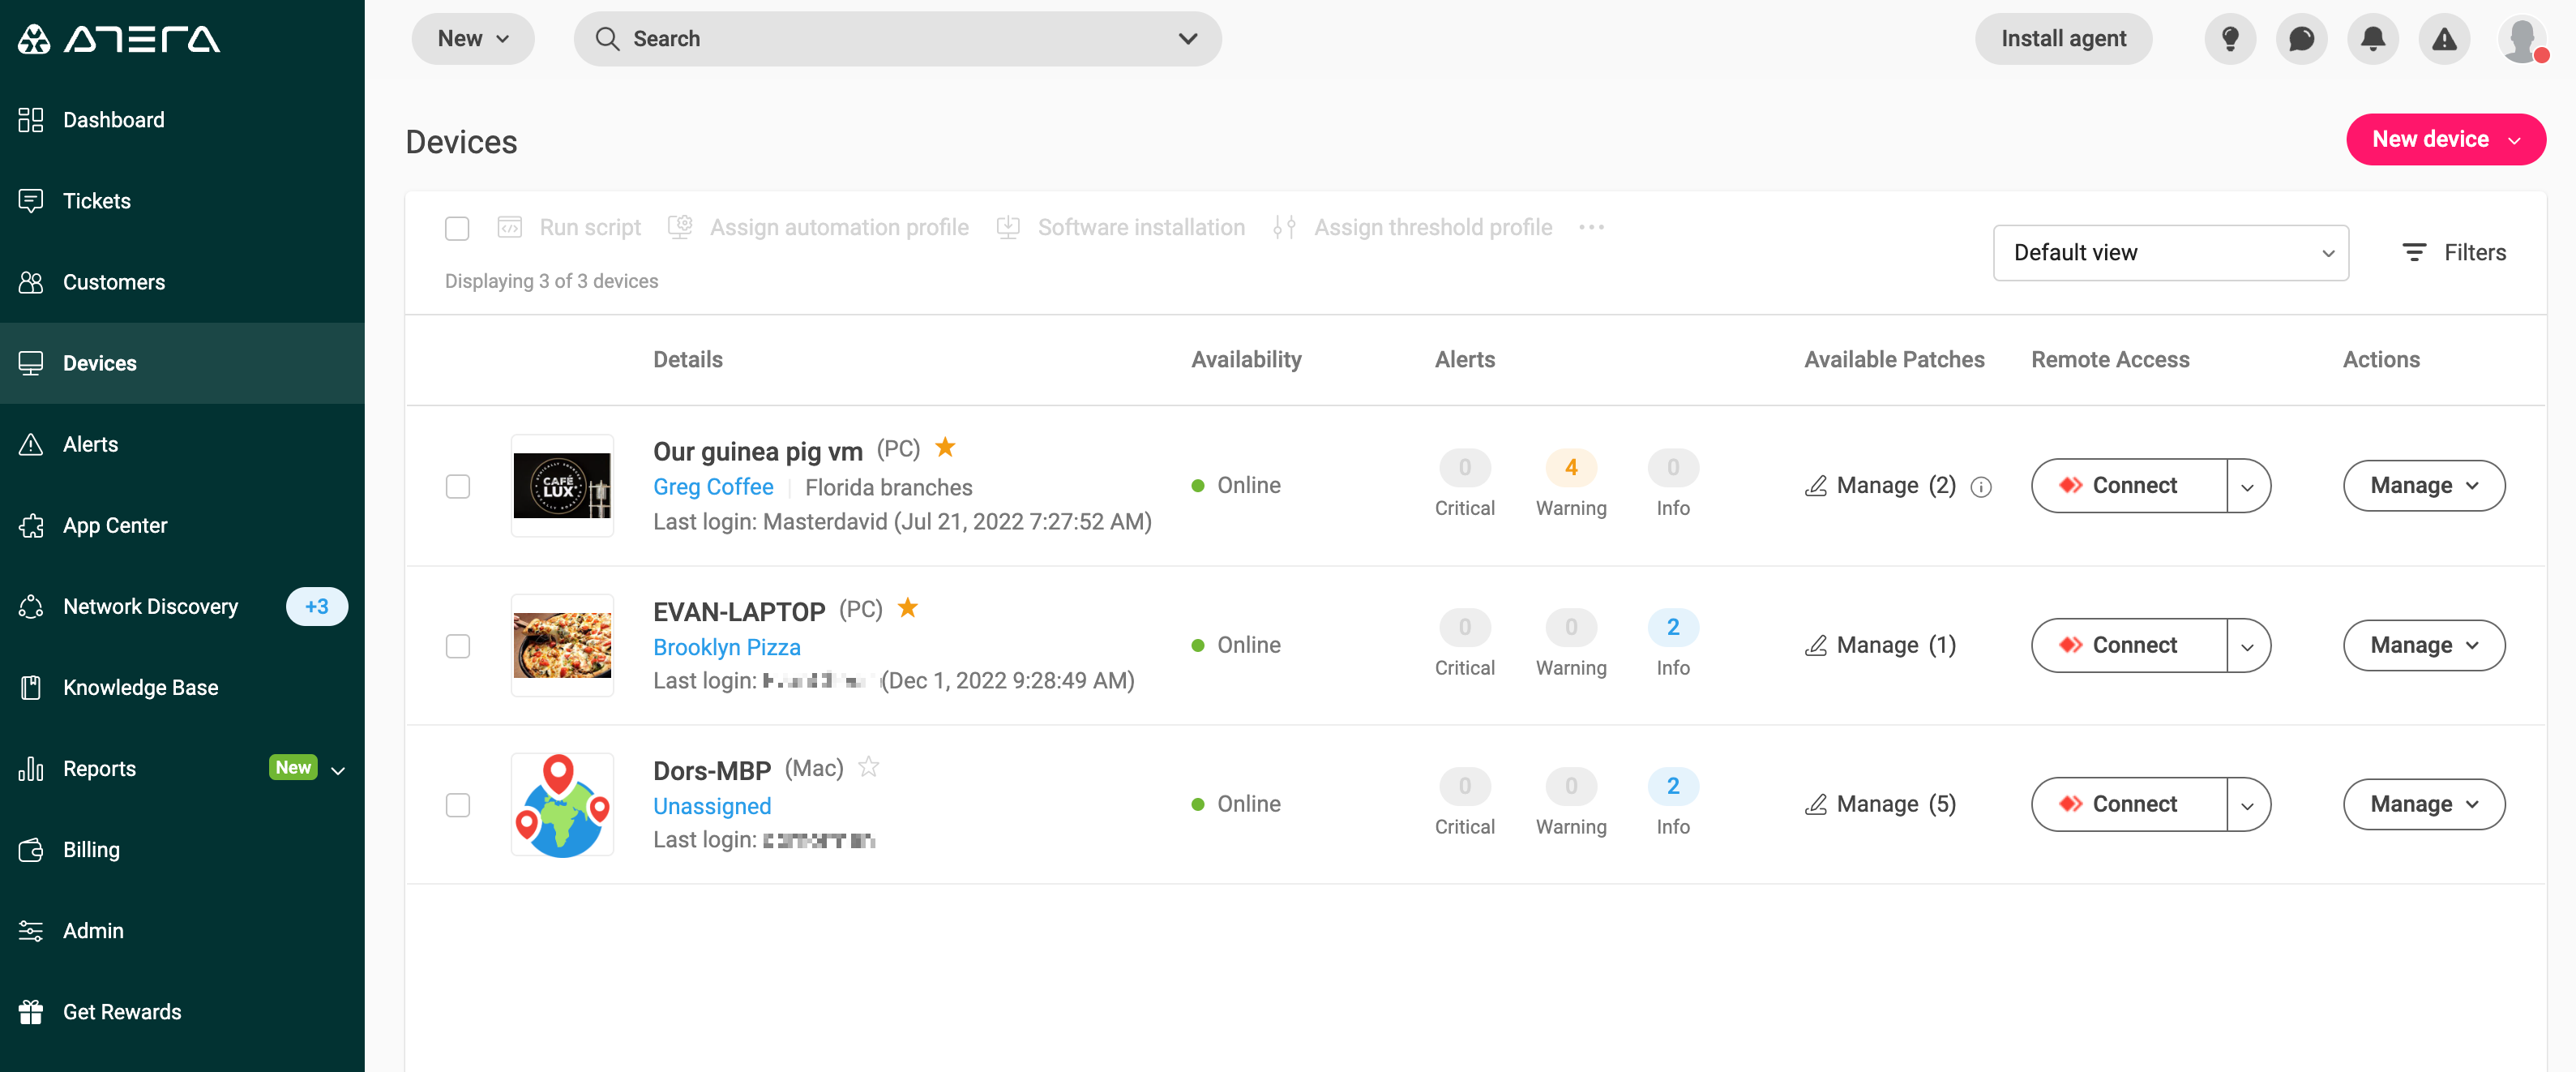Open the Dashboard from the sidebar
This screenshot has width=2576, height=1072.
pos(113,119)
